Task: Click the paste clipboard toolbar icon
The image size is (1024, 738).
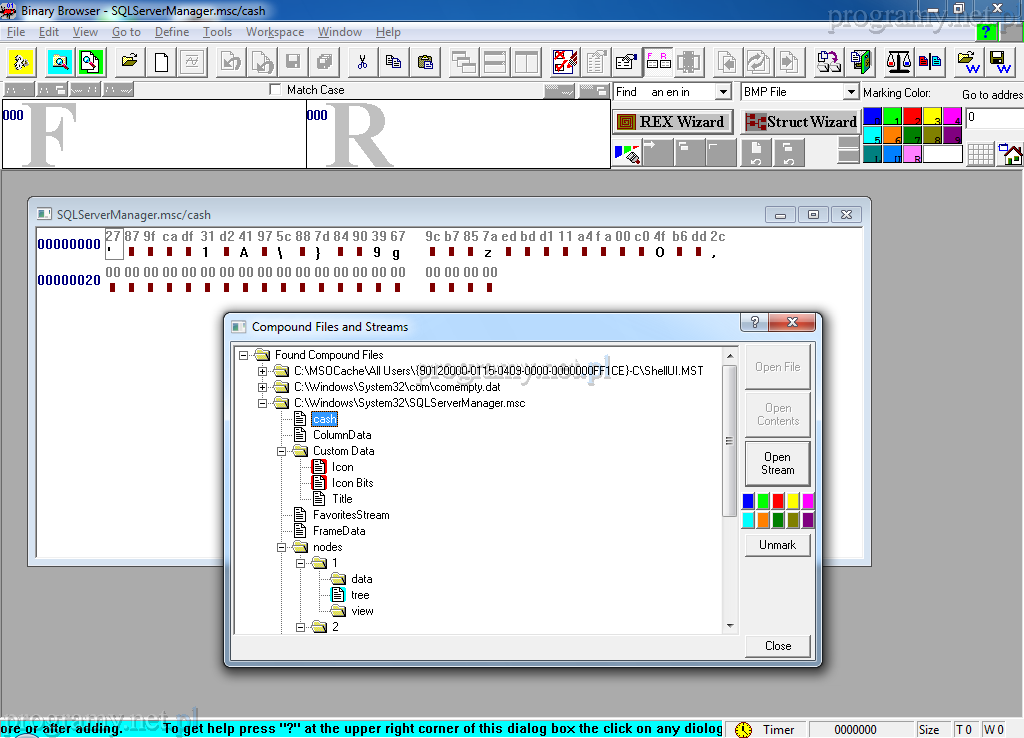Action: click(425, 62)
